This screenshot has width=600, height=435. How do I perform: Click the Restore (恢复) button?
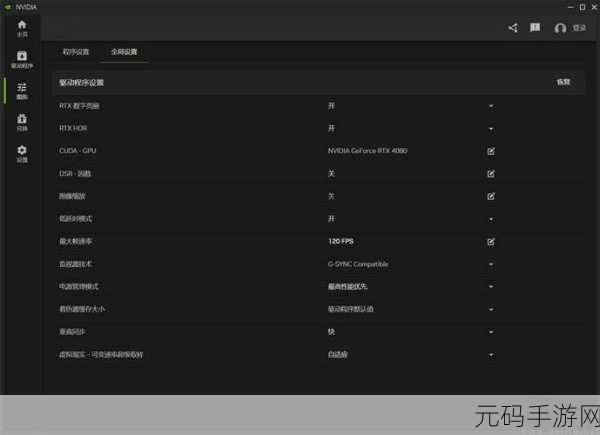point(563,82)
